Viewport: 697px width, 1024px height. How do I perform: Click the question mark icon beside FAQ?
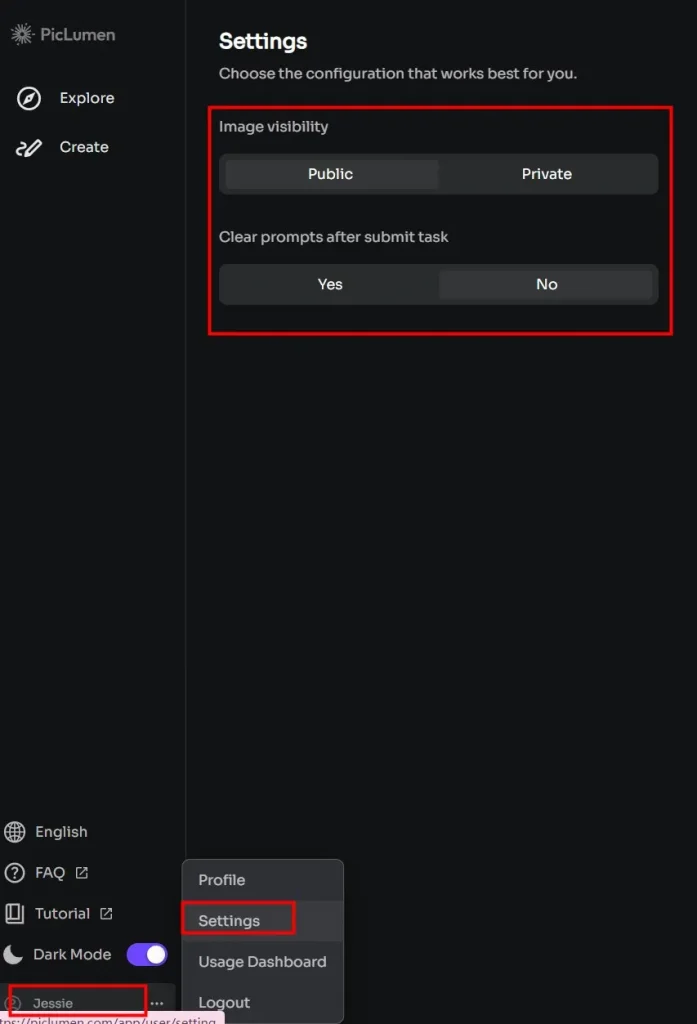pyautogui.click(x=14, y=872)
